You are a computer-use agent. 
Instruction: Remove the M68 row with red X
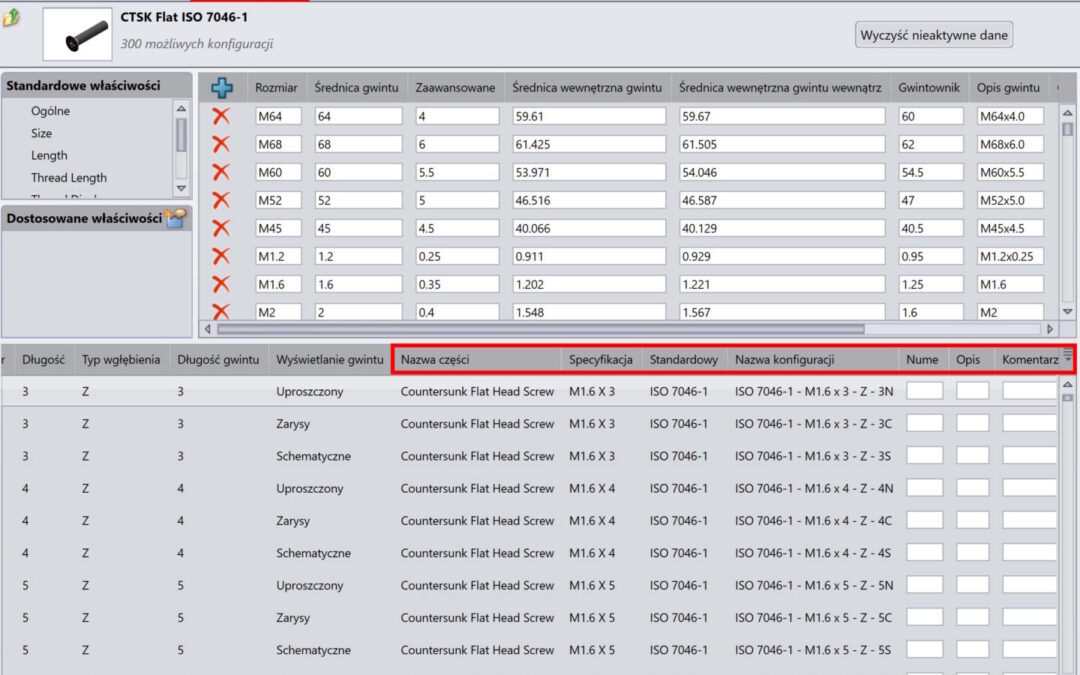(222, 144)
